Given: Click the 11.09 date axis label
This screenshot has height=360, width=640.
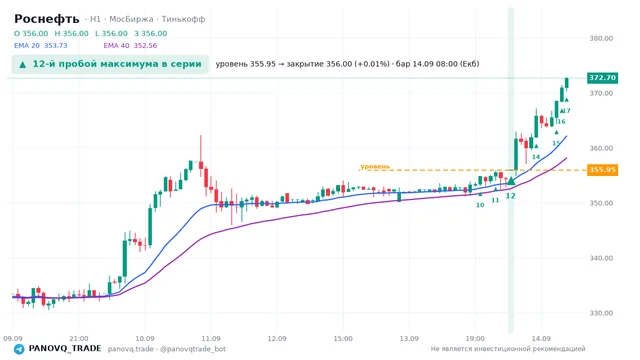Looking at the screenshot, I should (211, 339).
